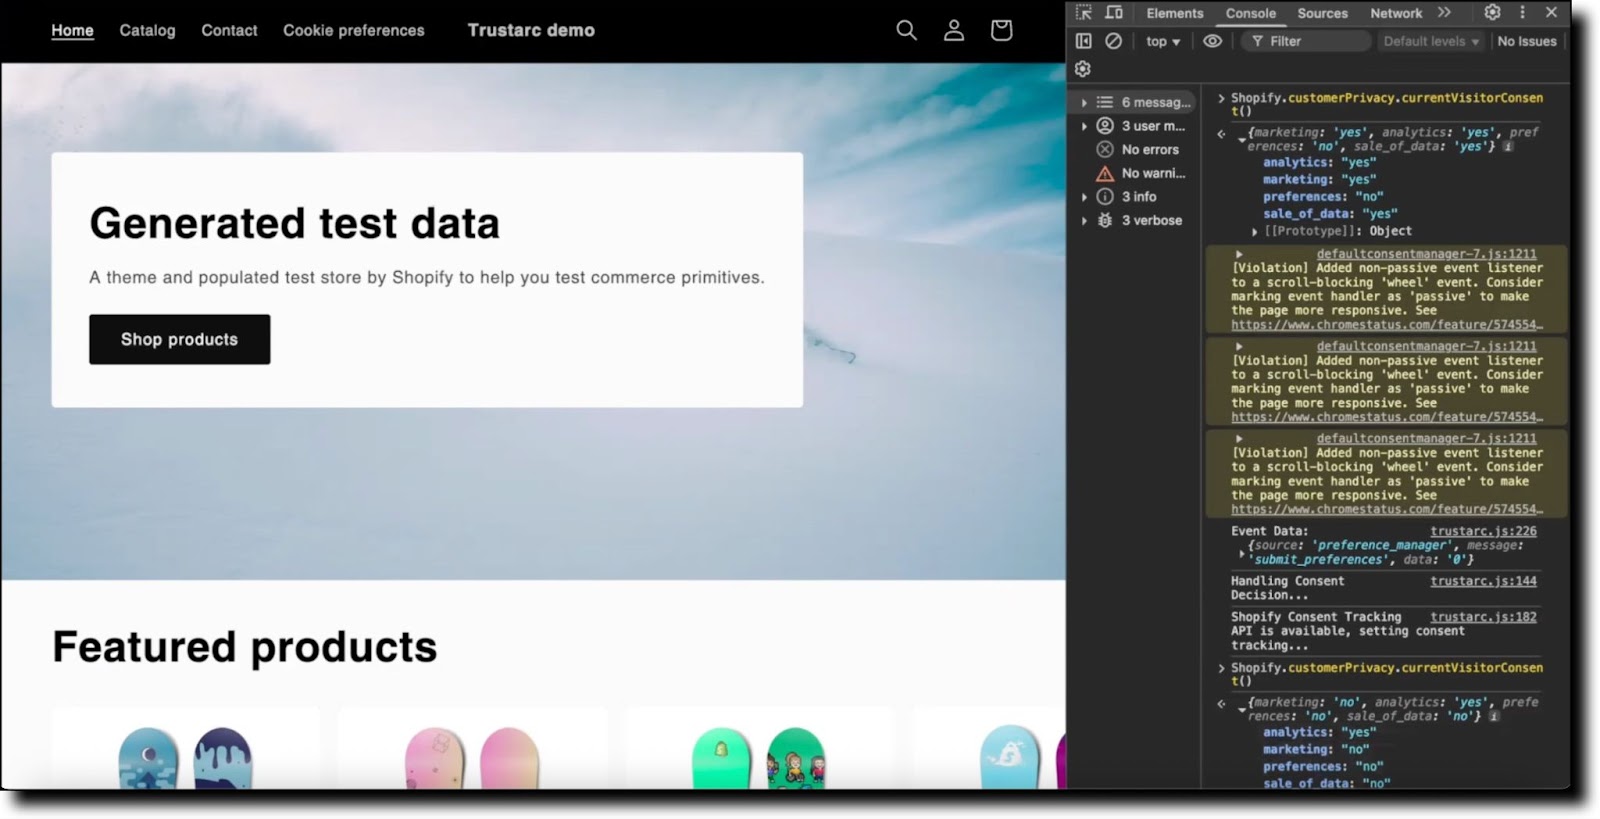Activate the DevTools inspect element tool
The width and height of the screenshot is (1600, 819).
point(1084,13)
